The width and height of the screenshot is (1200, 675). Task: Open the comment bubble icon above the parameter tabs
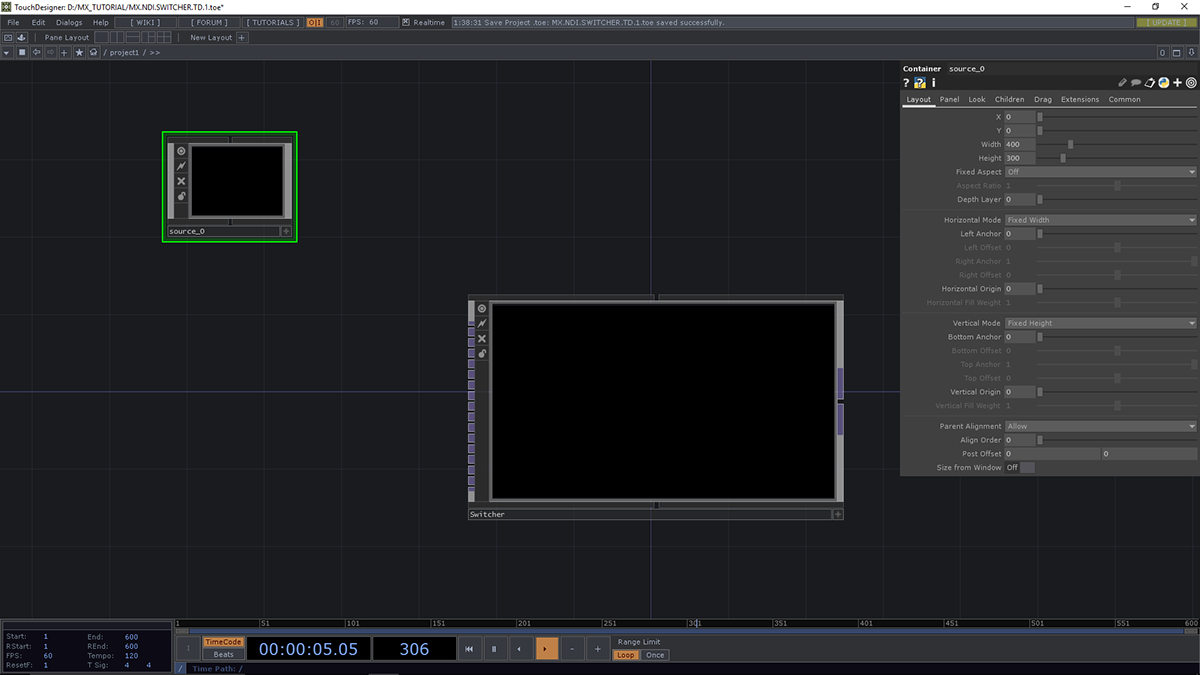(1136, 83)
